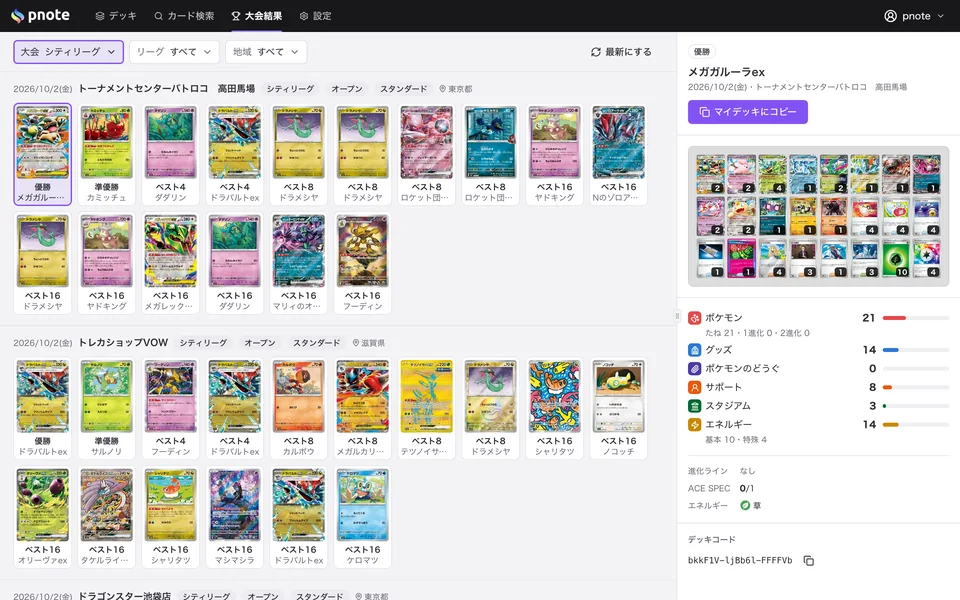Screen dimensions: 960x600
Task: Click the deck code bkkF1V-ljBb6l-FFFFVb text
Action: [740, 560]
